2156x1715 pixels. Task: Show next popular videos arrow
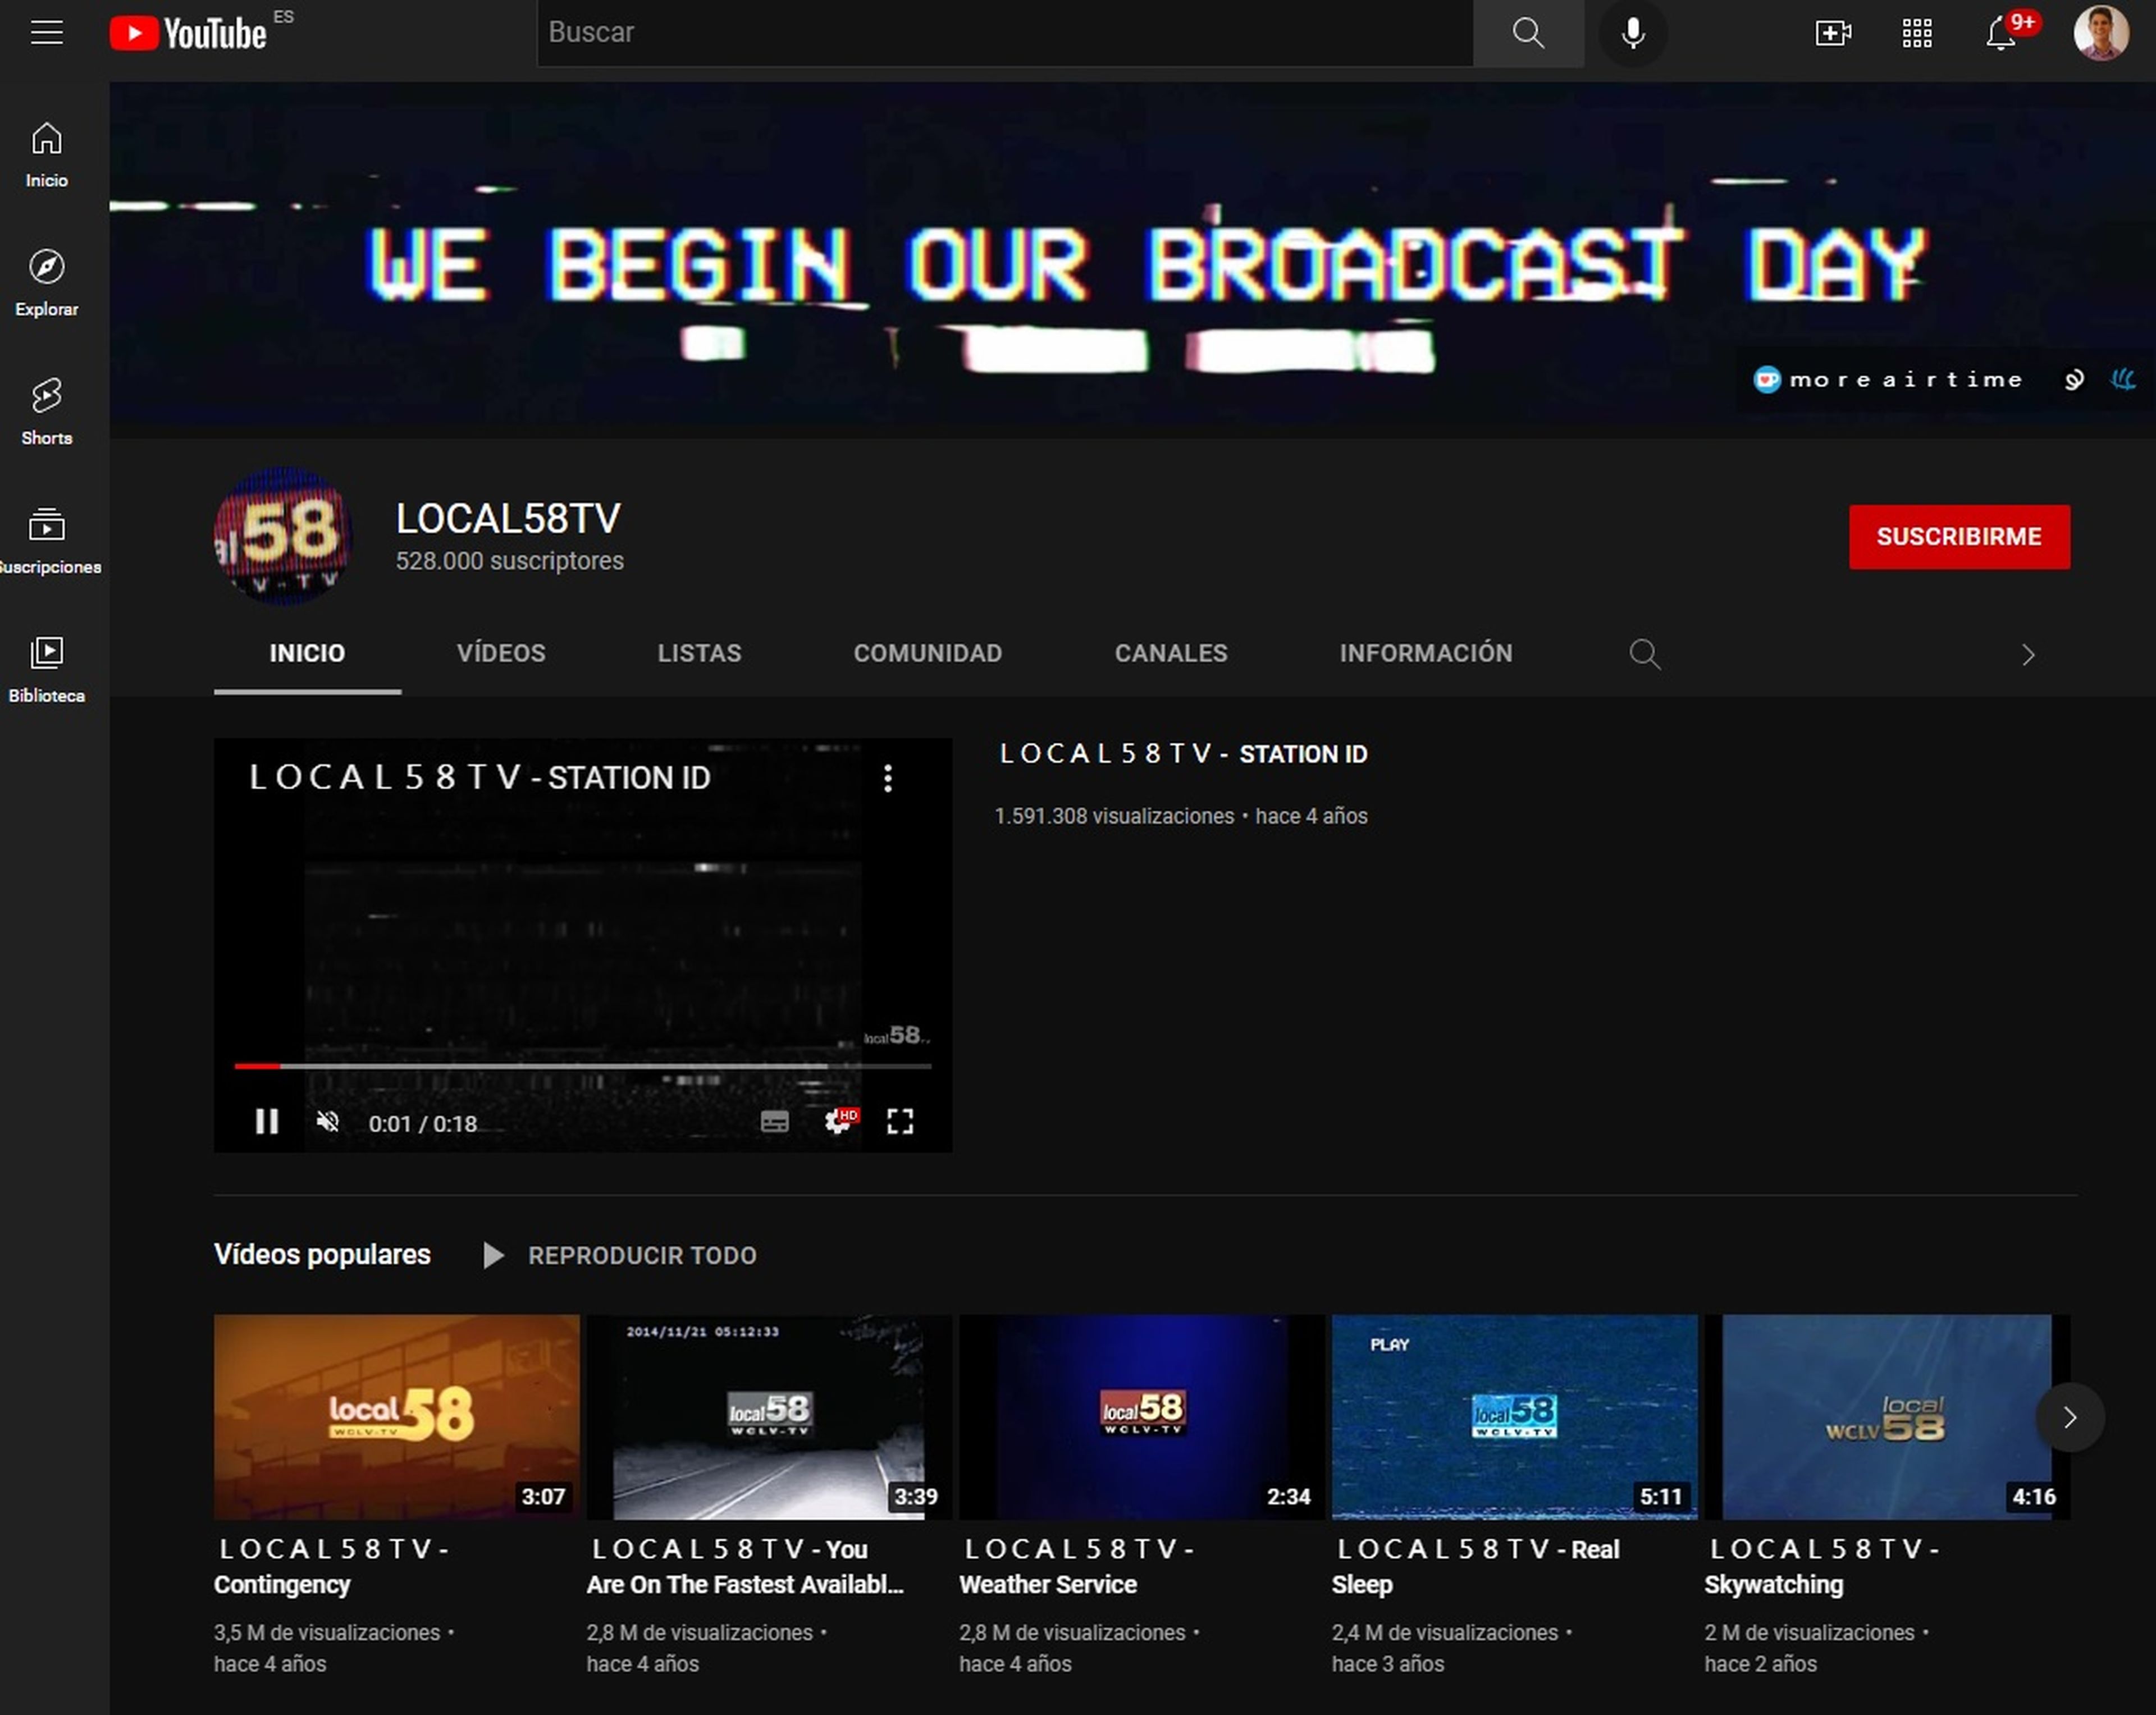pyautogui.click(x=2069, y=1417)
